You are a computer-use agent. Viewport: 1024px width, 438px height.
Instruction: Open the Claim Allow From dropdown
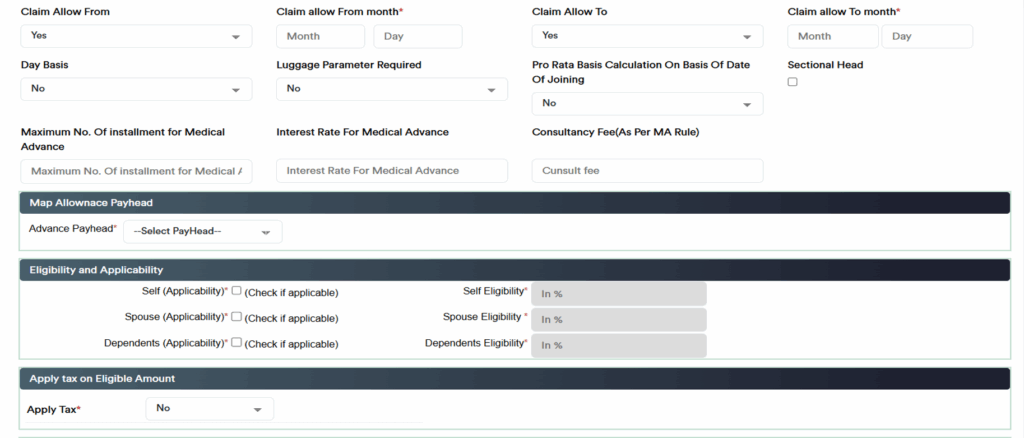tap(136, 36)
